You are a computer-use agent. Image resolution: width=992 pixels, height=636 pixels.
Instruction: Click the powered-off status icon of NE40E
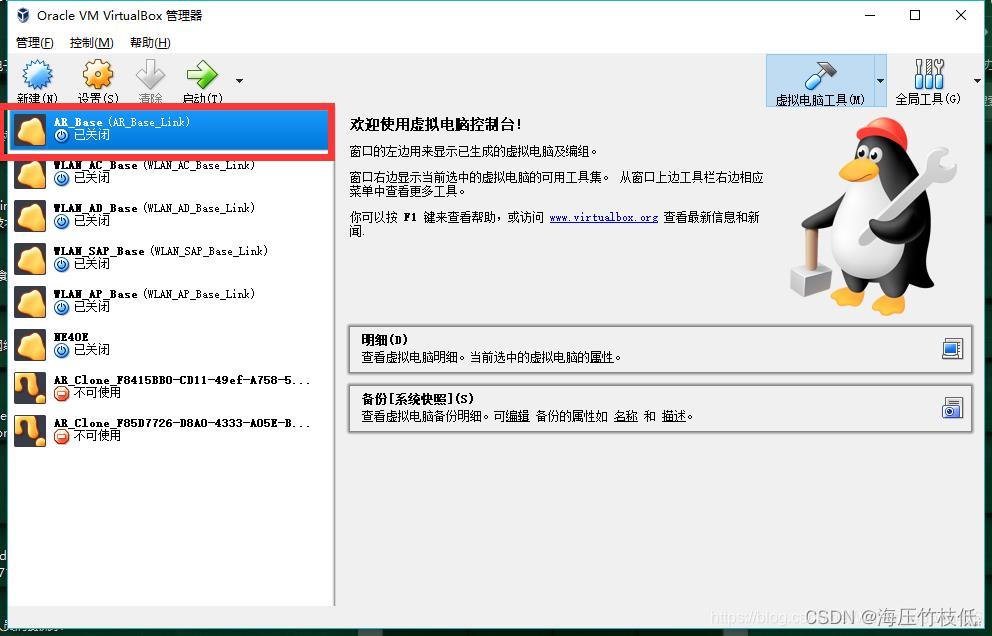[61, 350]
